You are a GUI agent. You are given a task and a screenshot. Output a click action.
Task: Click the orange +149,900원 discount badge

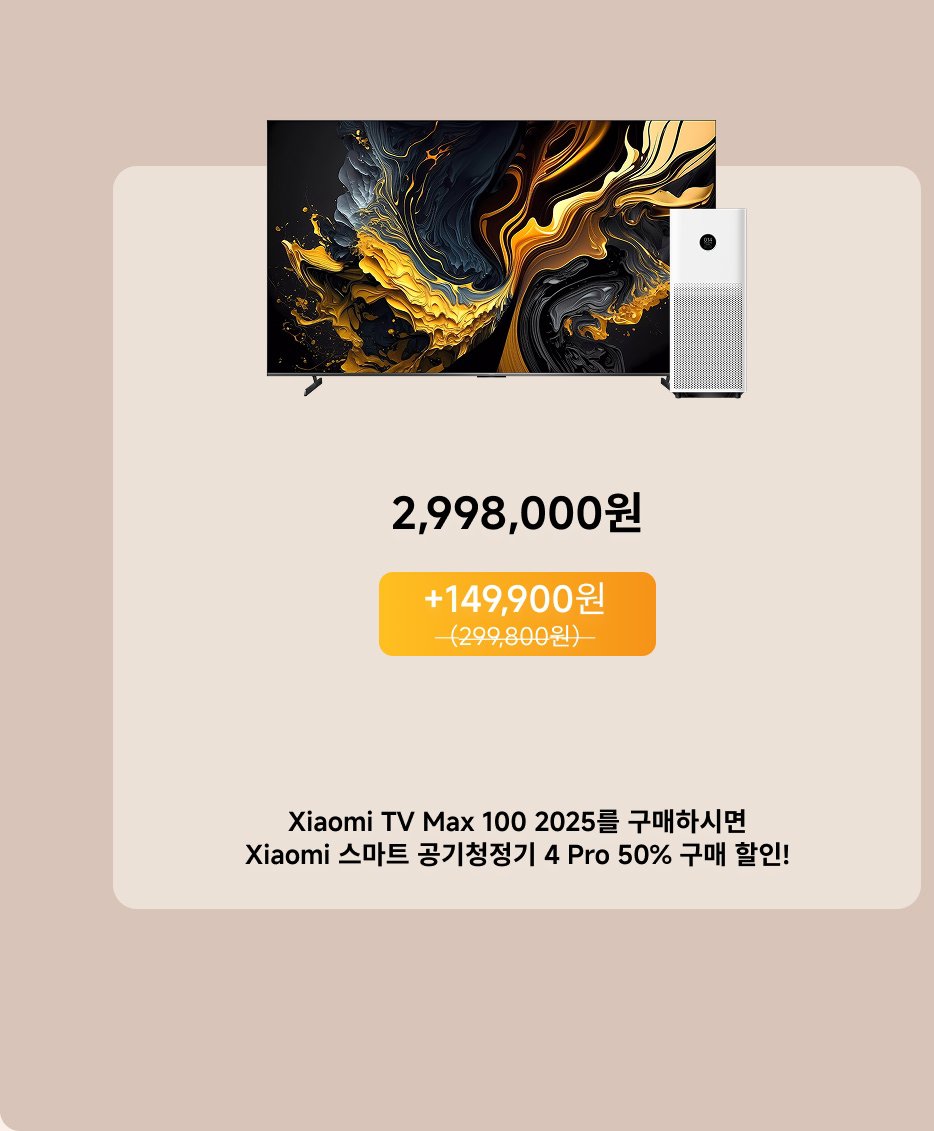(x=517, y=614)
